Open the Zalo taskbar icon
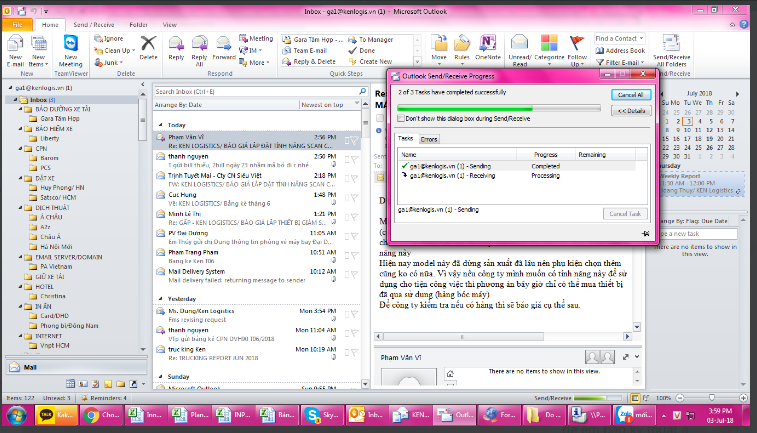Viewport: 757px width, 433px height. click(x=633, y=415)
